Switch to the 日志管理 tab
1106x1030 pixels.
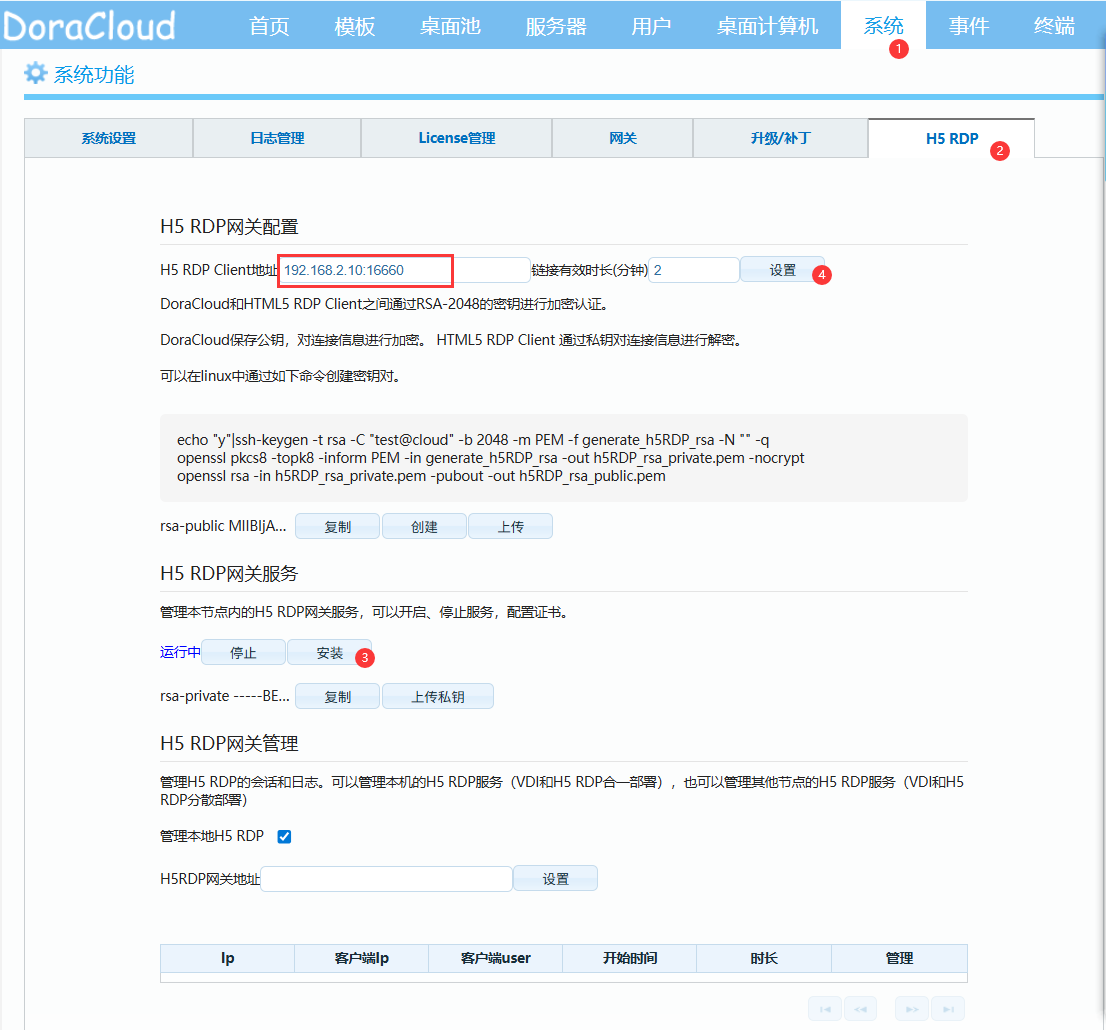click(277, 138)
